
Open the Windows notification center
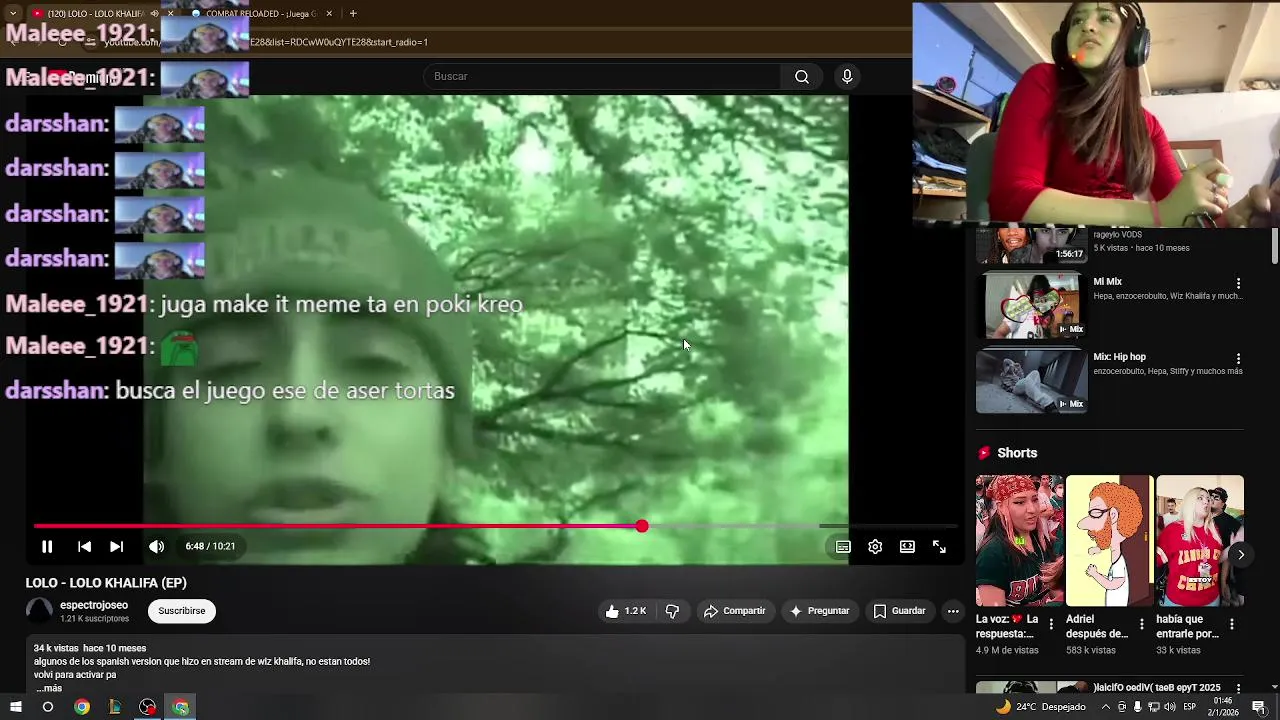point(1259,707)
